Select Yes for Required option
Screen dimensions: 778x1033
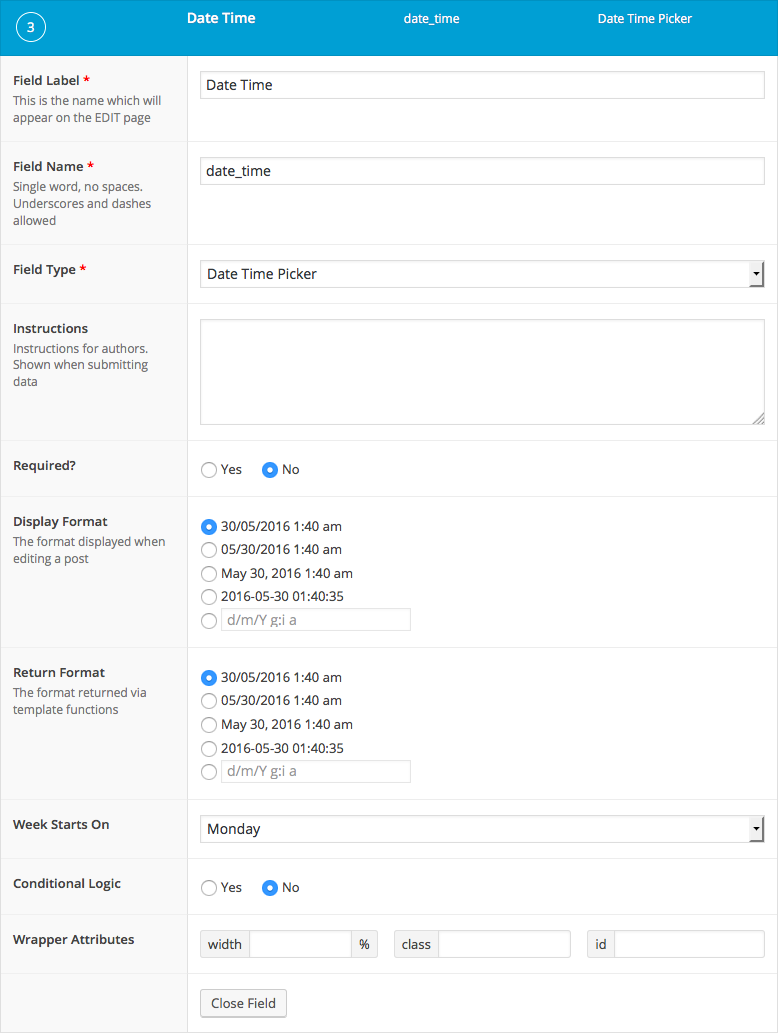[x=209, y=470]
